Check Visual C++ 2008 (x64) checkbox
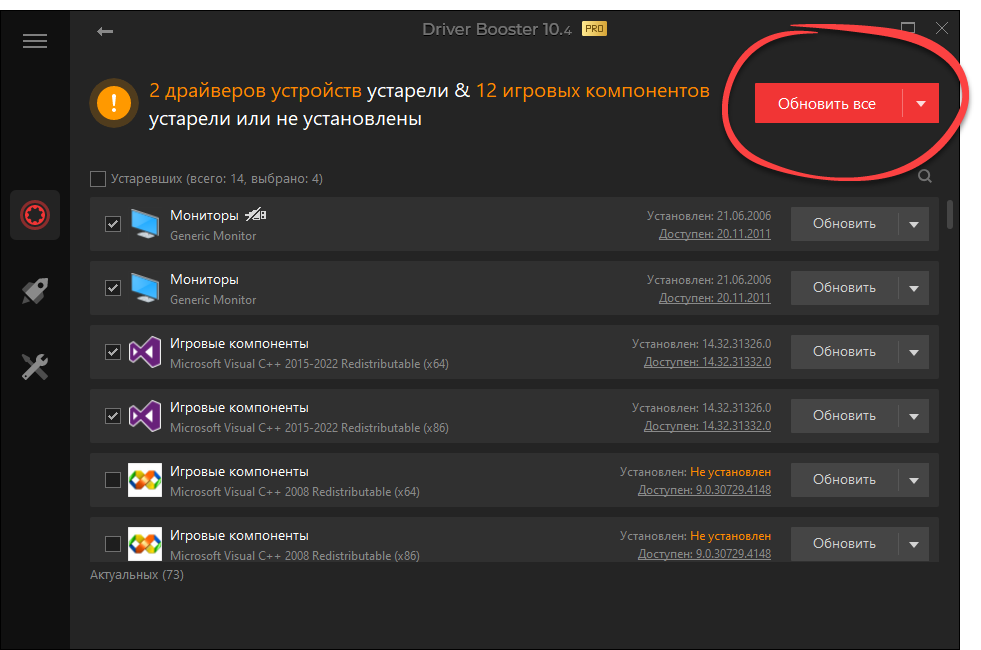 click(113, 480)
